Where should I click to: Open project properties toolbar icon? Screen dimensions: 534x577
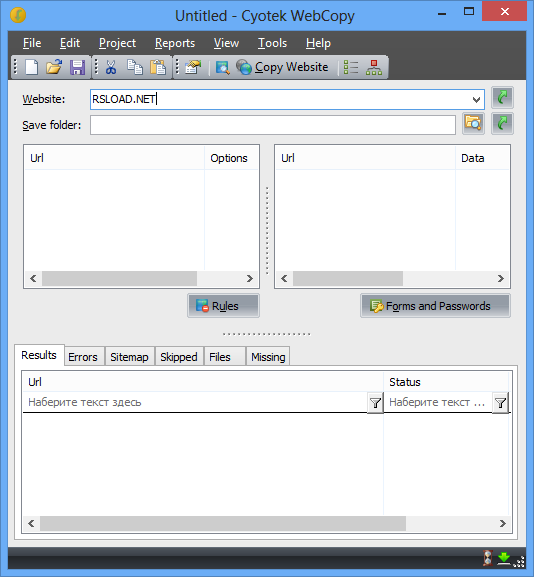pyautogui.click(x=193, y=67)
